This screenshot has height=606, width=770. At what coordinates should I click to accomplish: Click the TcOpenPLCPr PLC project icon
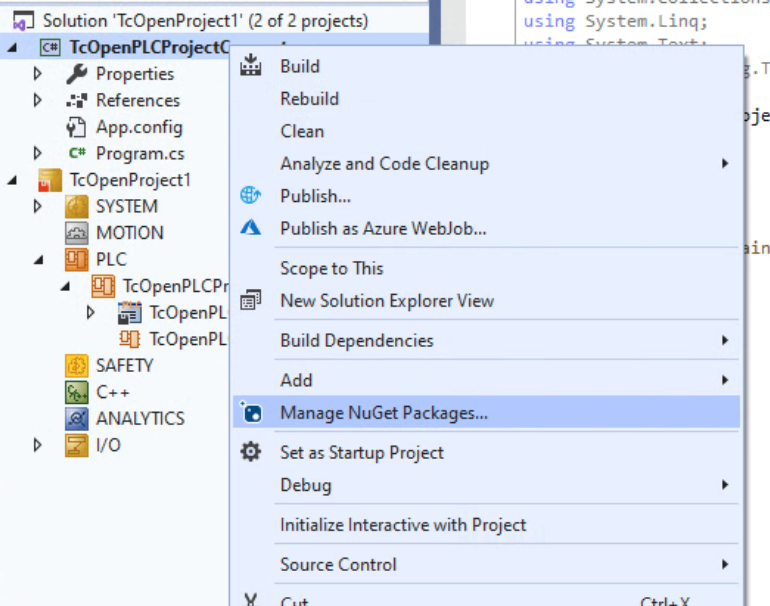point(103,286)
